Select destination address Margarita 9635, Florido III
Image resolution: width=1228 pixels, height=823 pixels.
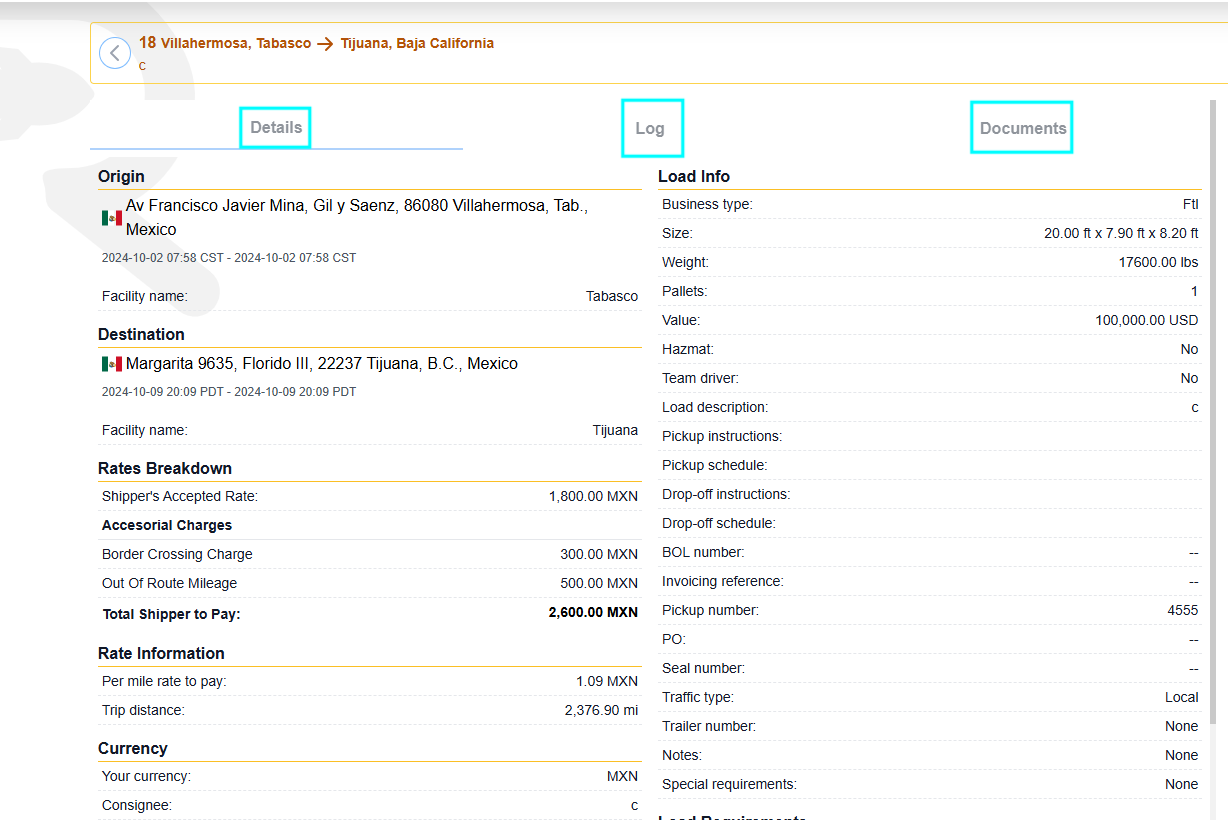click(322, 364)
